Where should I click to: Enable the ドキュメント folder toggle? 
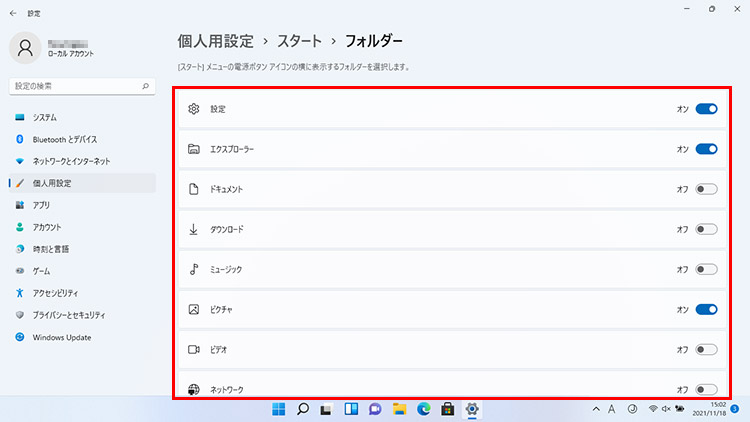706,189
